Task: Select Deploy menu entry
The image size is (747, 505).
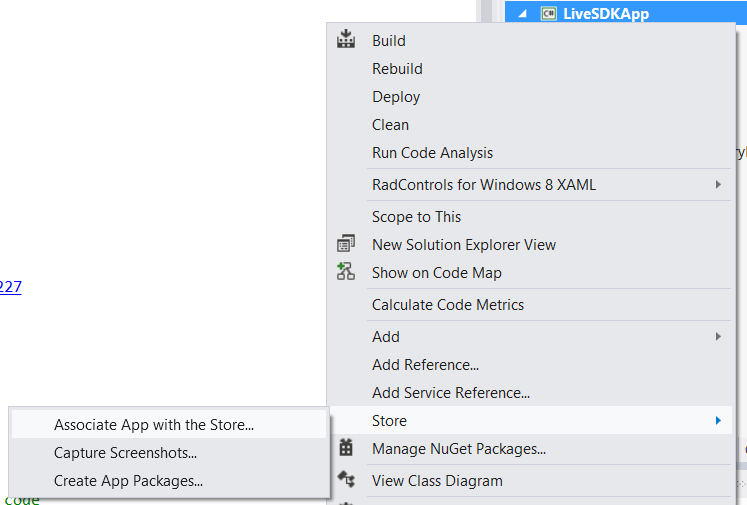Action: 396,97
